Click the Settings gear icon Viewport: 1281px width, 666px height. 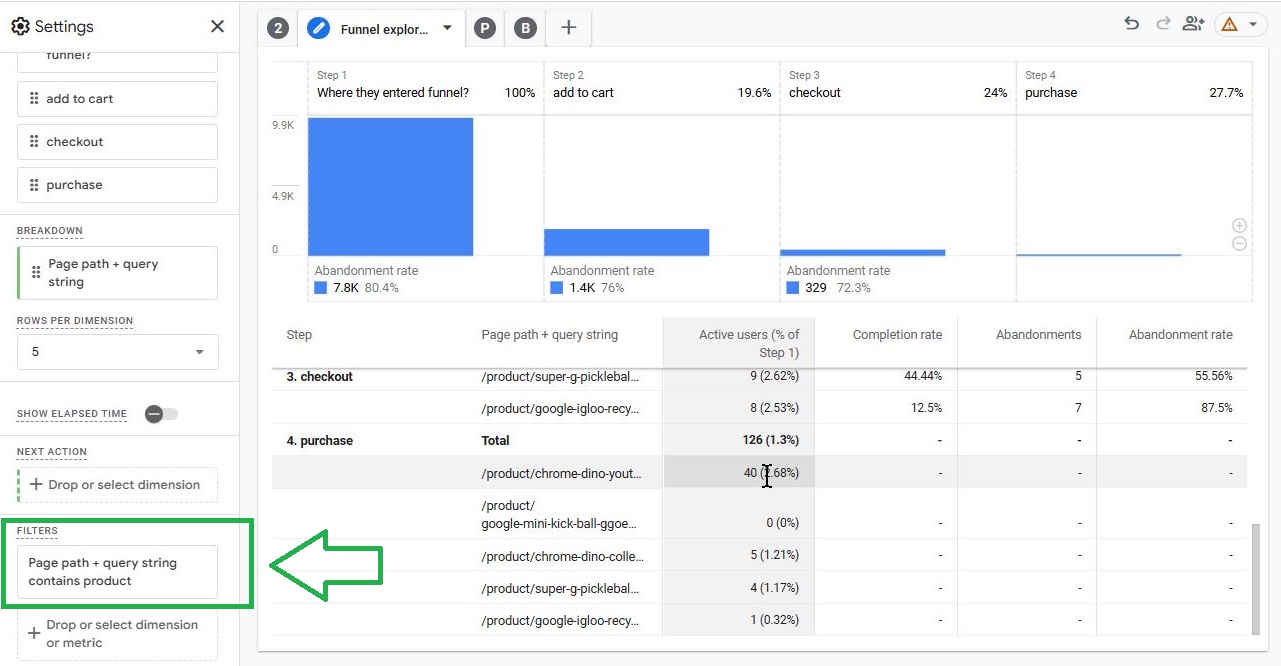[x=20, y=26]
